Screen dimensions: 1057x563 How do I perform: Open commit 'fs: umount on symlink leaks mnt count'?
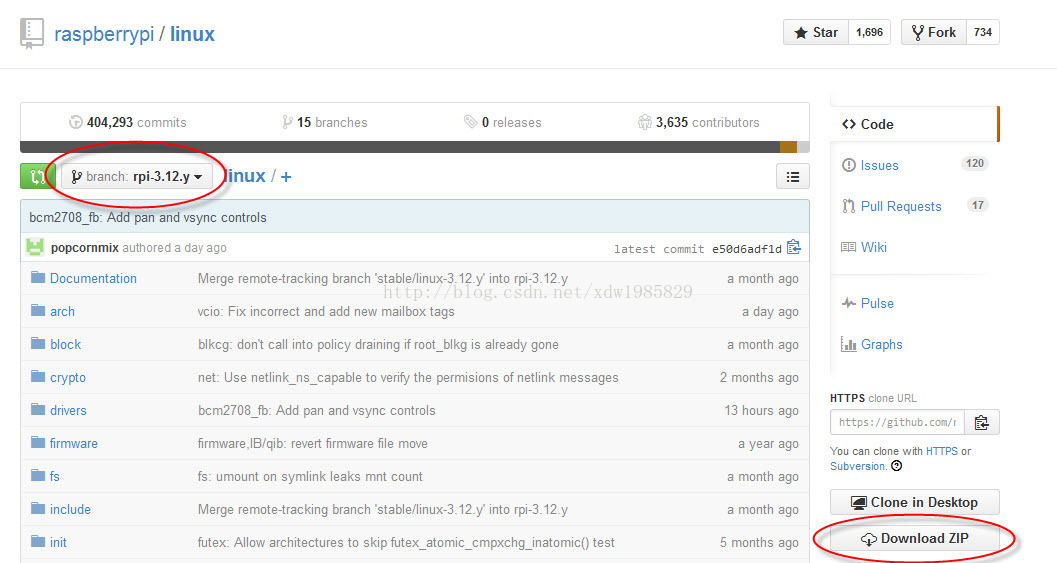[310, 477]
